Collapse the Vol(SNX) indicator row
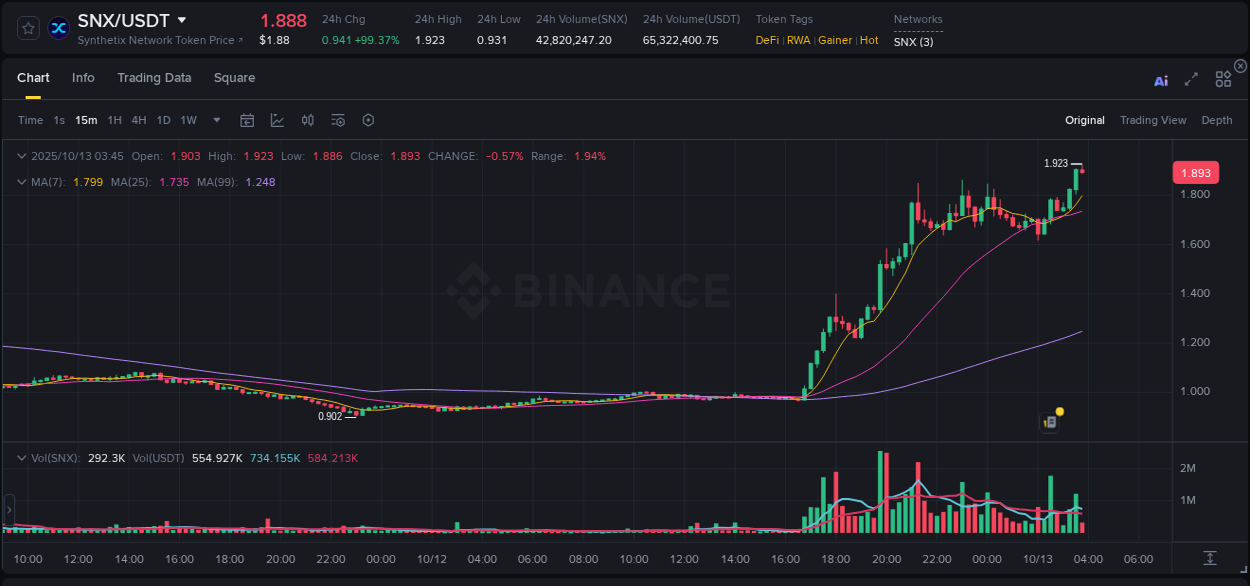 tap(19, 456)
